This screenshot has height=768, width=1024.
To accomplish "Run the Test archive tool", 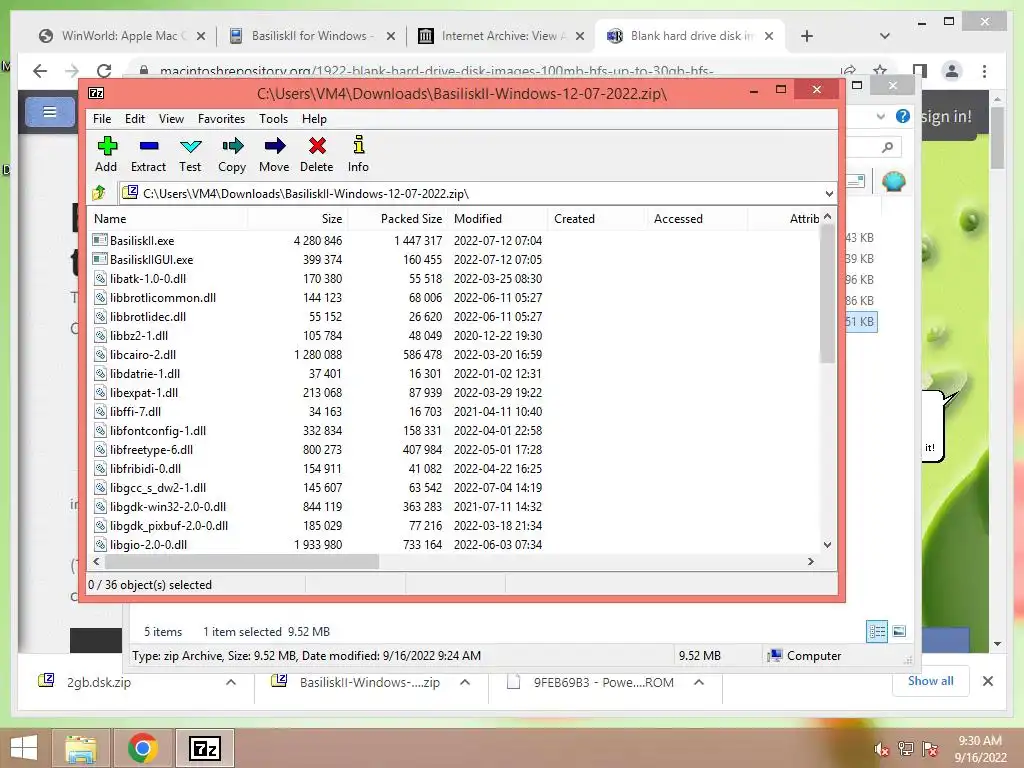I will pos(190,155).
